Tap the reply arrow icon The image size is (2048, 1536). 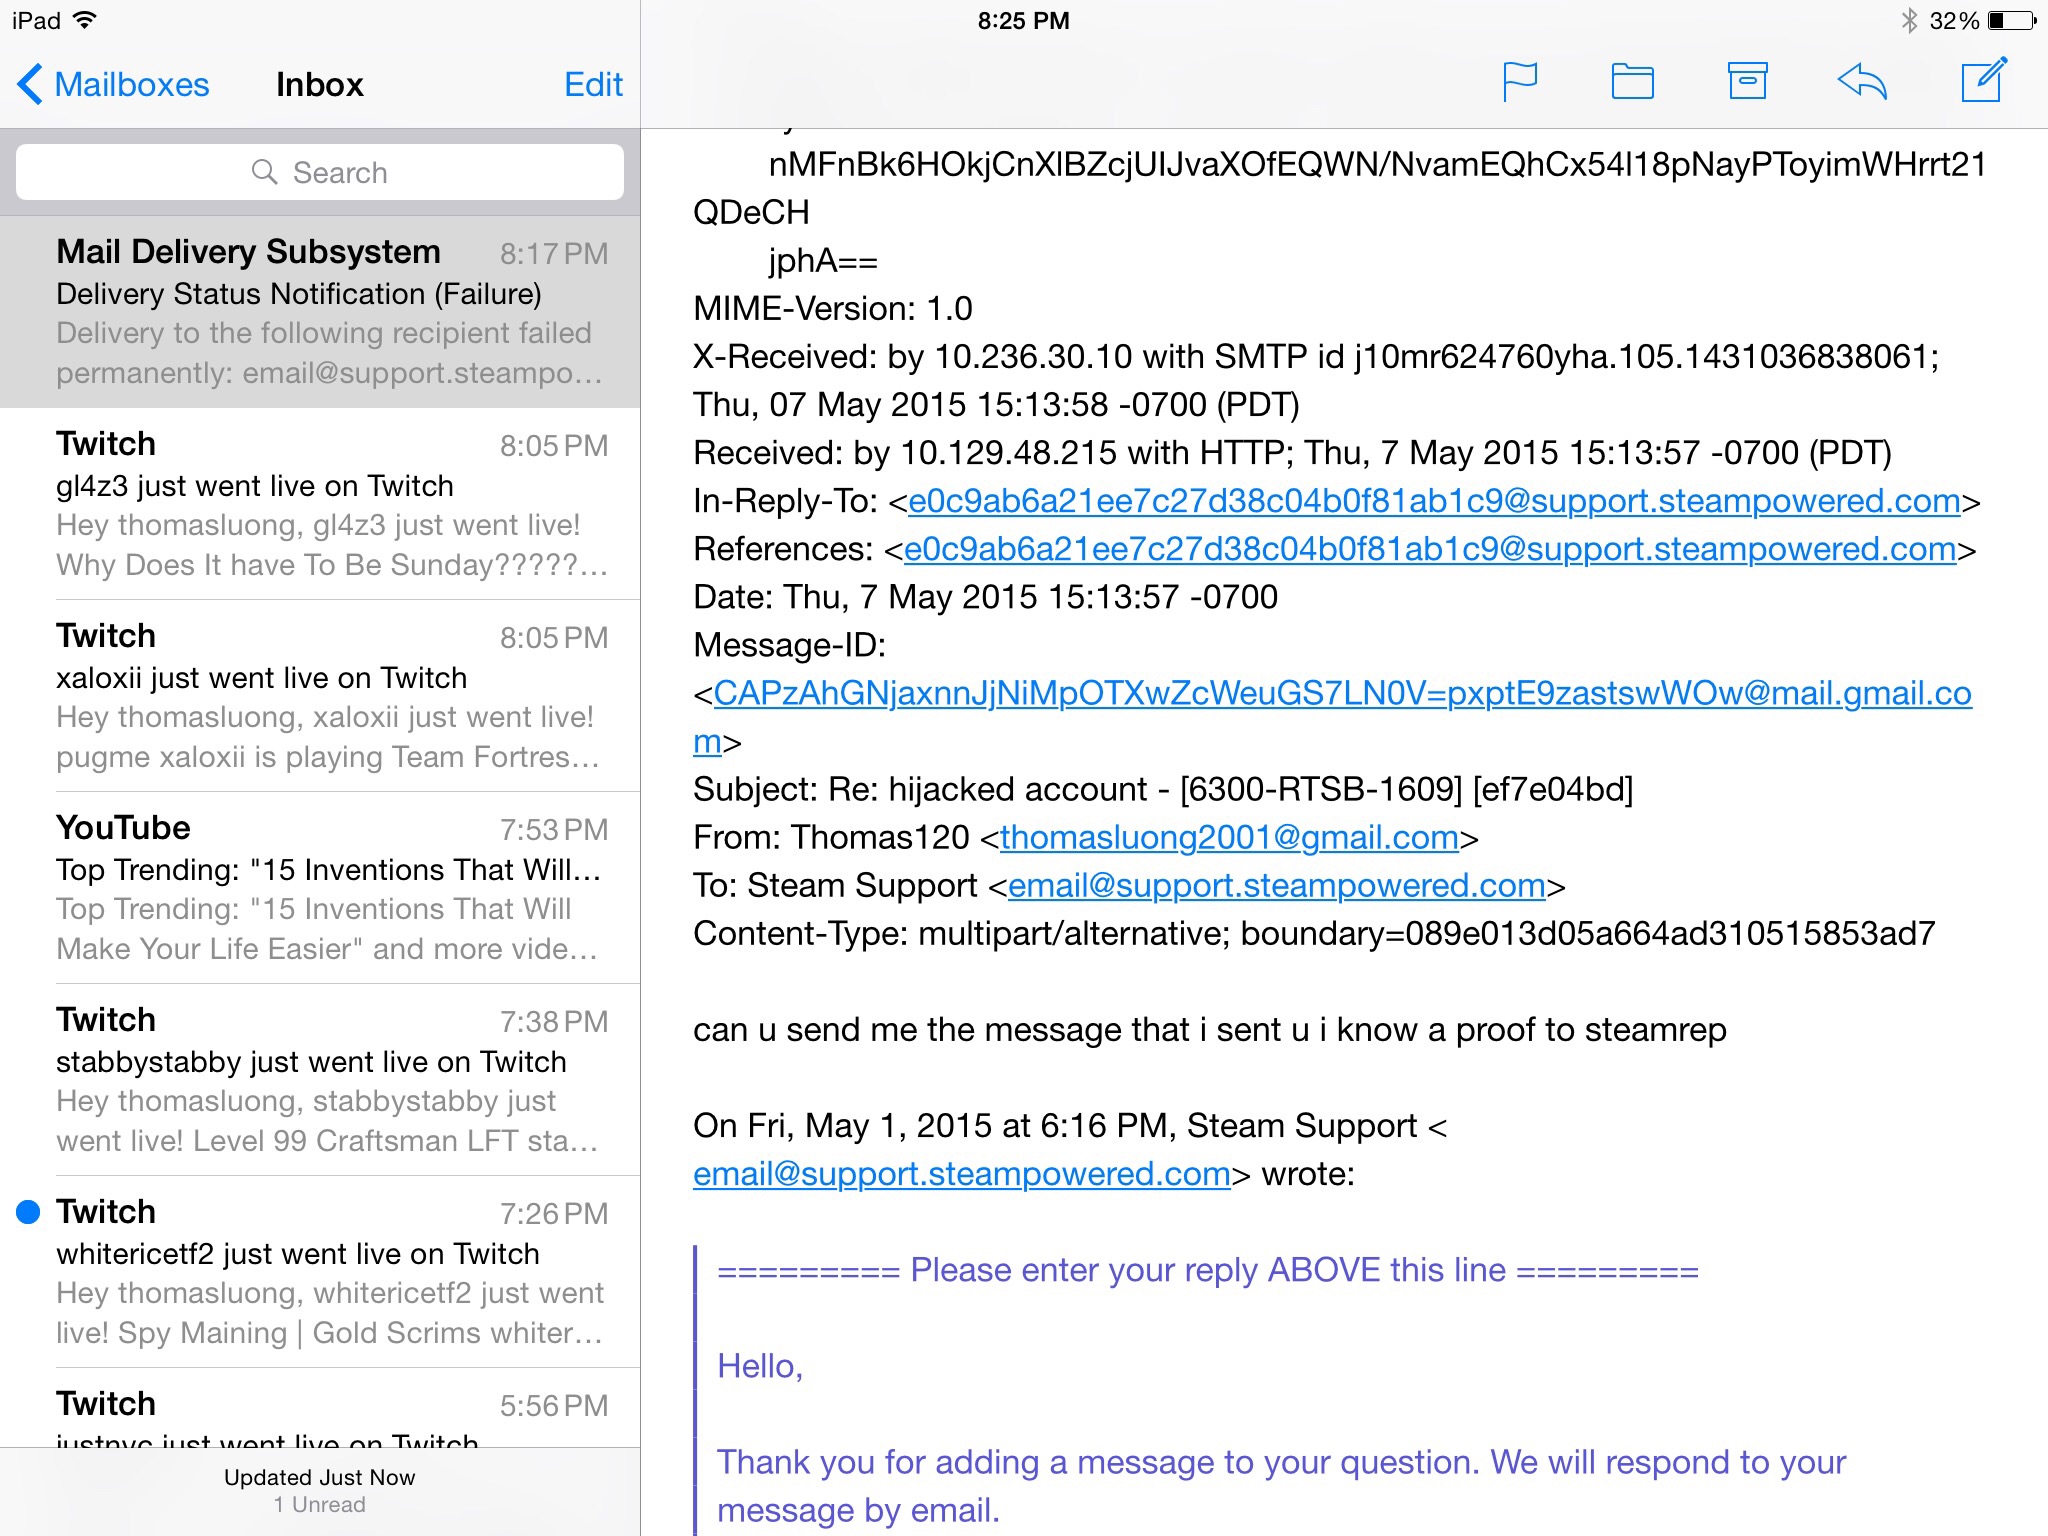point(1862,82)
